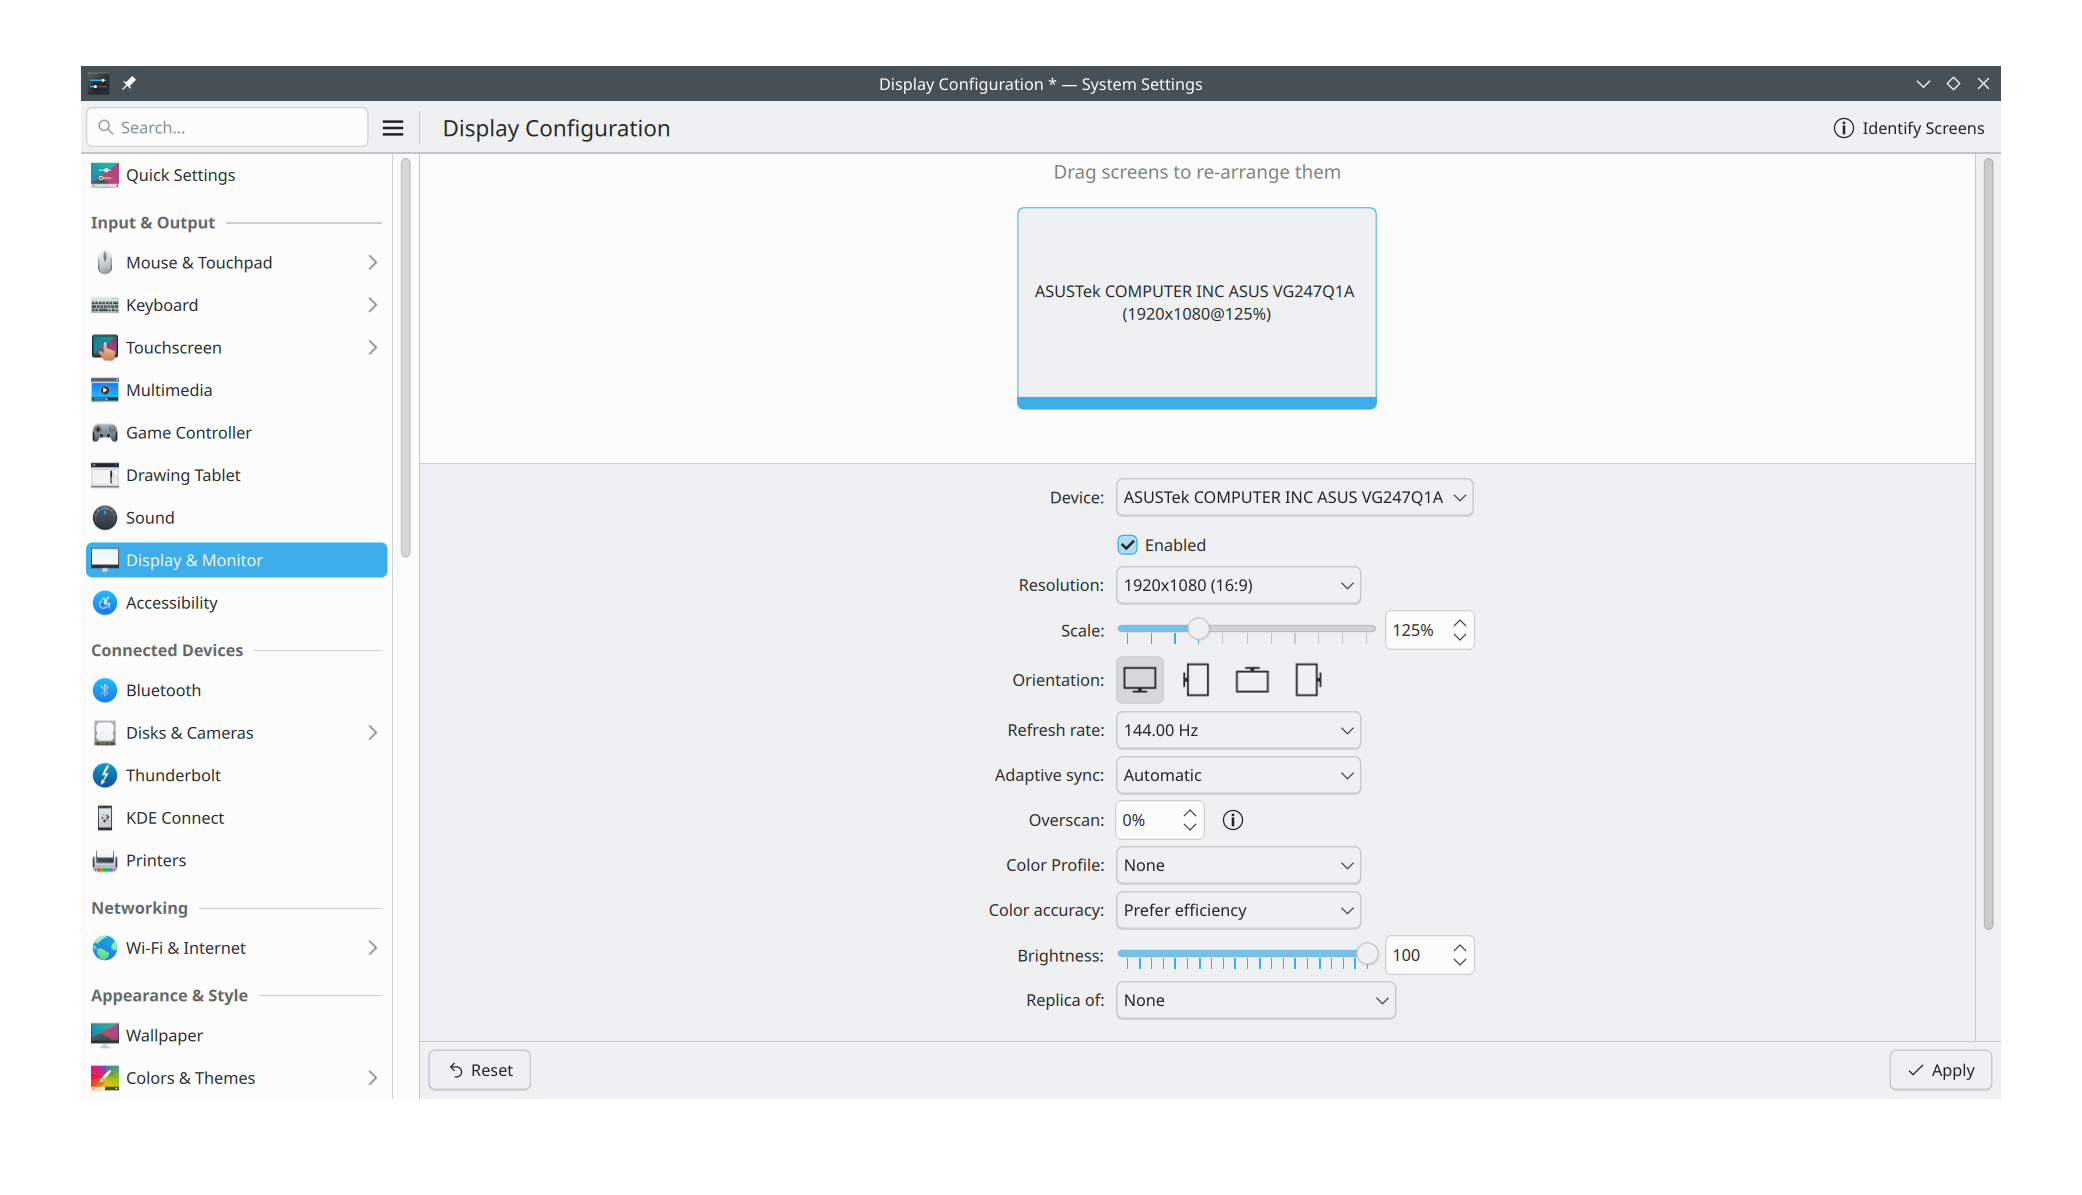Click the Accessibility icon

pos(105,602)
